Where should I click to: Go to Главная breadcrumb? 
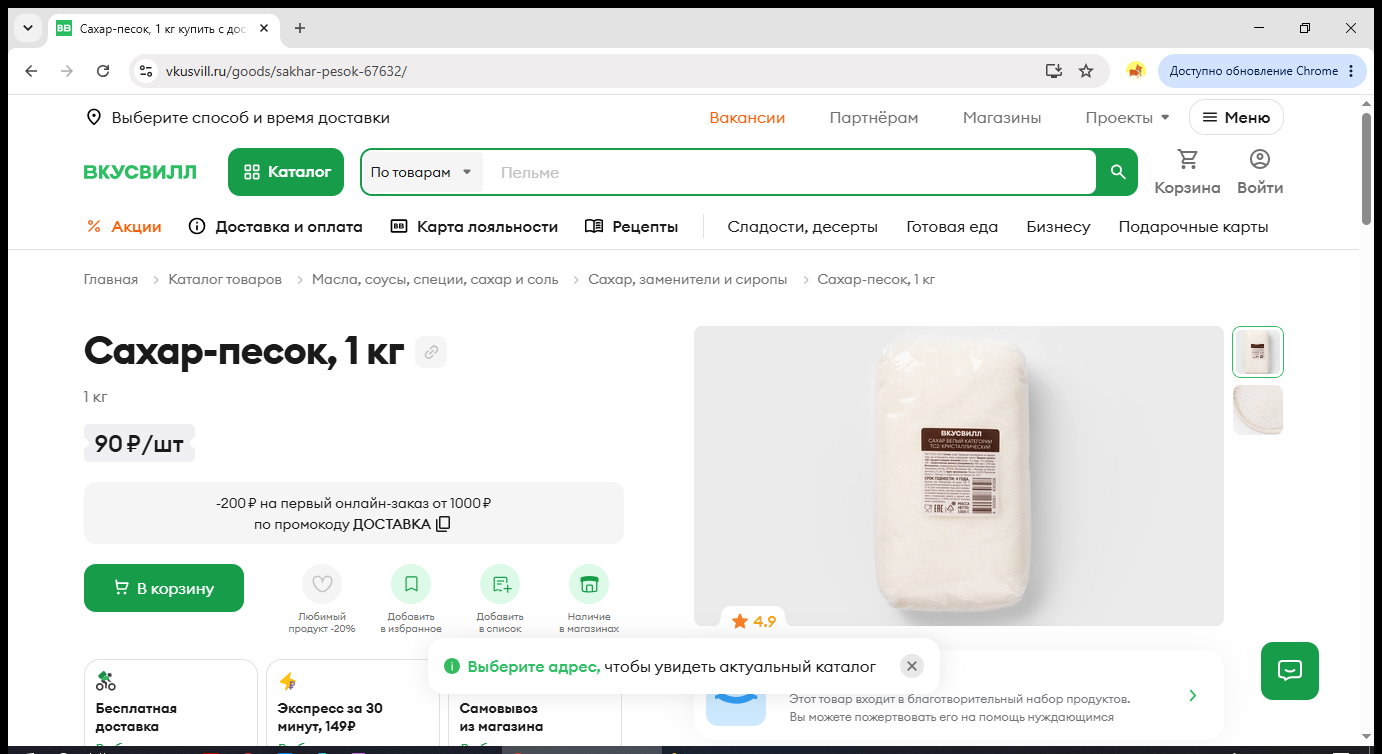(111, 280)
